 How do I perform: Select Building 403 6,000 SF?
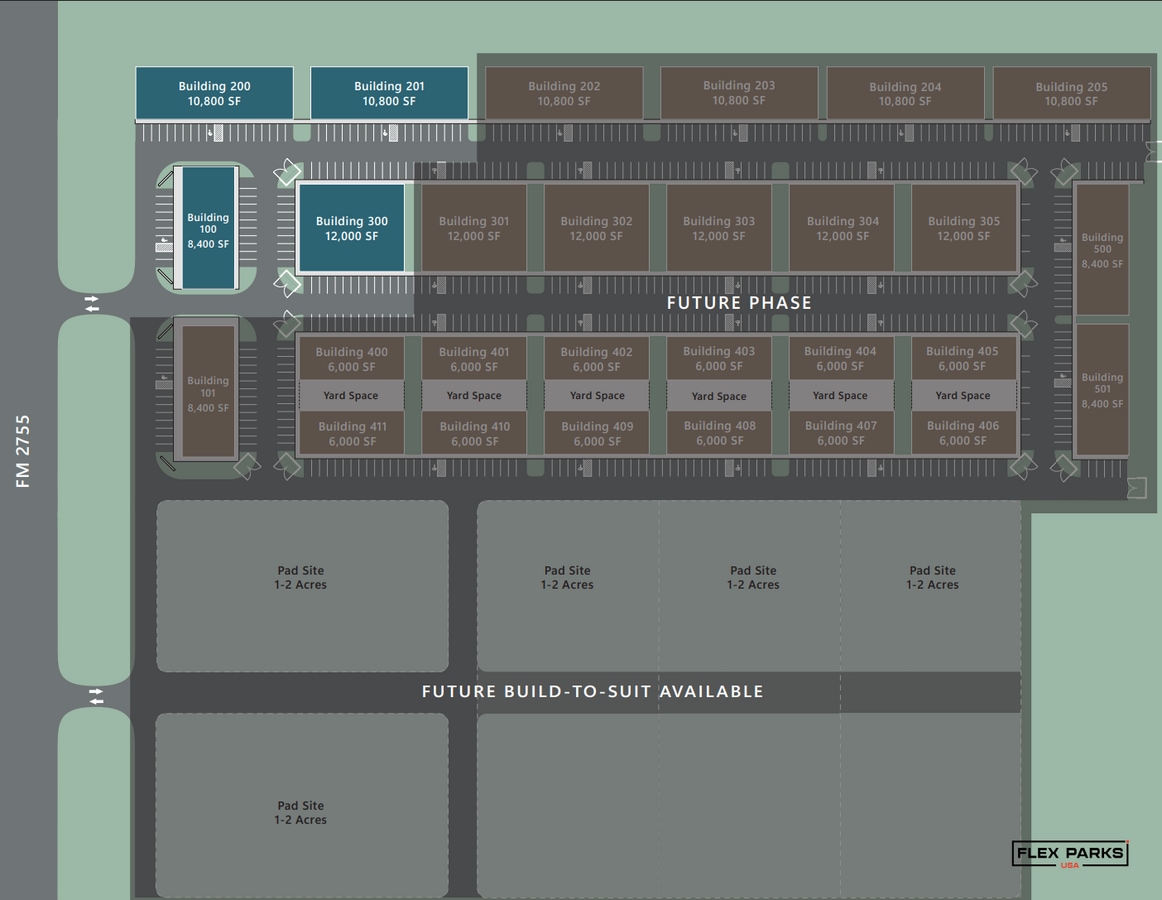(719, 358)
